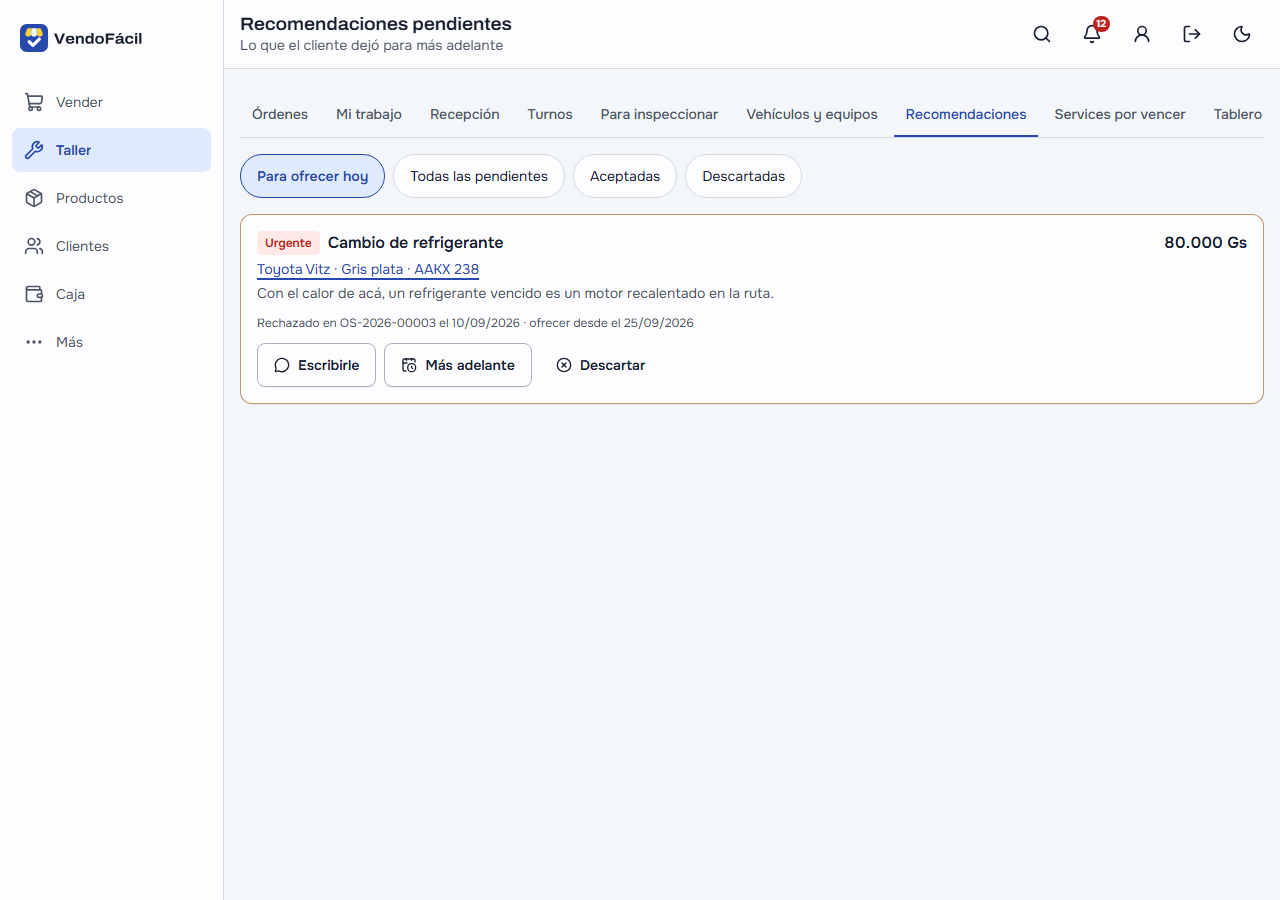Viewport: 1280px width, 900px height.
Task: Open Toyota Vitz · Gris plata · AAKX 238 link
Action: pyautogui.click(x=368, y=269)
